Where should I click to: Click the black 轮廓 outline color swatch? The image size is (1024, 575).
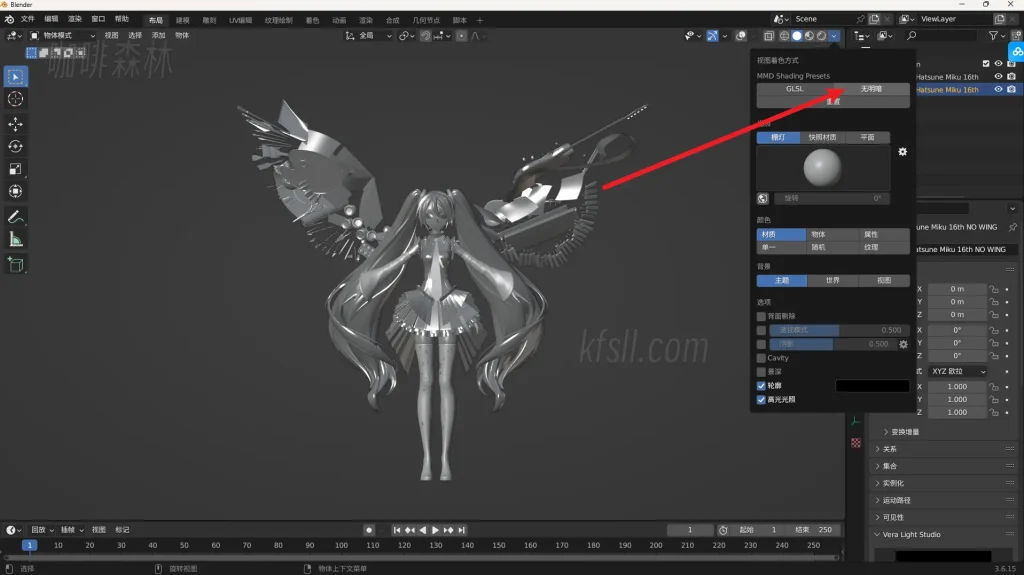click(872, 386)
